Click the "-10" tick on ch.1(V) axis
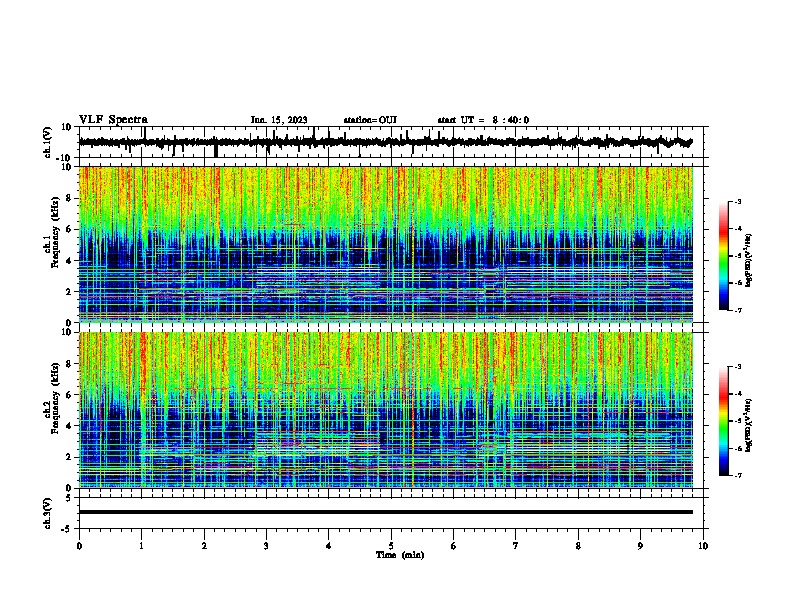792x612 pixels. [x=65, y=158]
